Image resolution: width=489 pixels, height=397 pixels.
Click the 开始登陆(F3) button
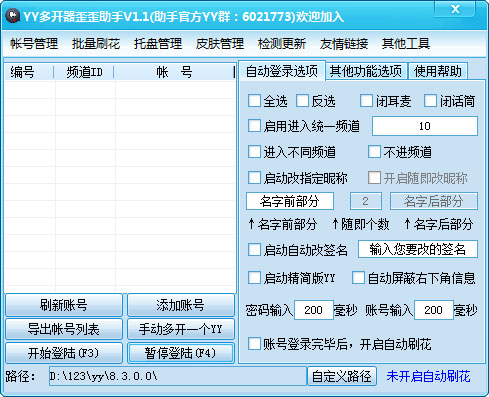pyautogui.click(x=64, y=353)
